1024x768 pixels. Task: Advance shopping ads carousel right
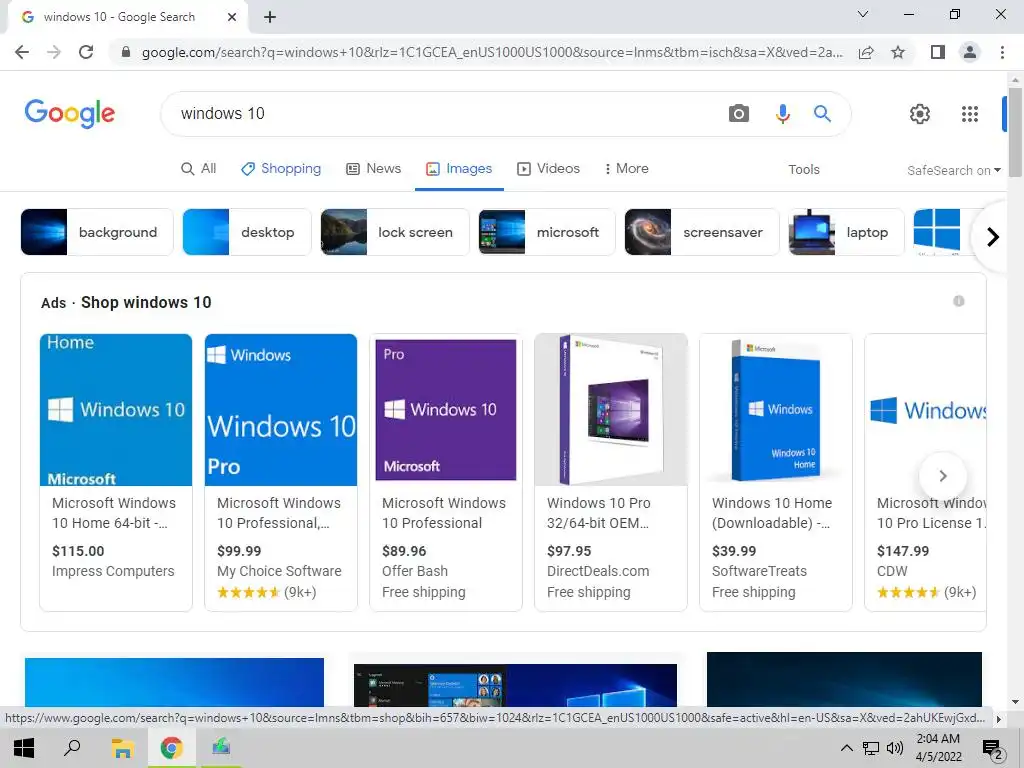click(x=942, y=475)
